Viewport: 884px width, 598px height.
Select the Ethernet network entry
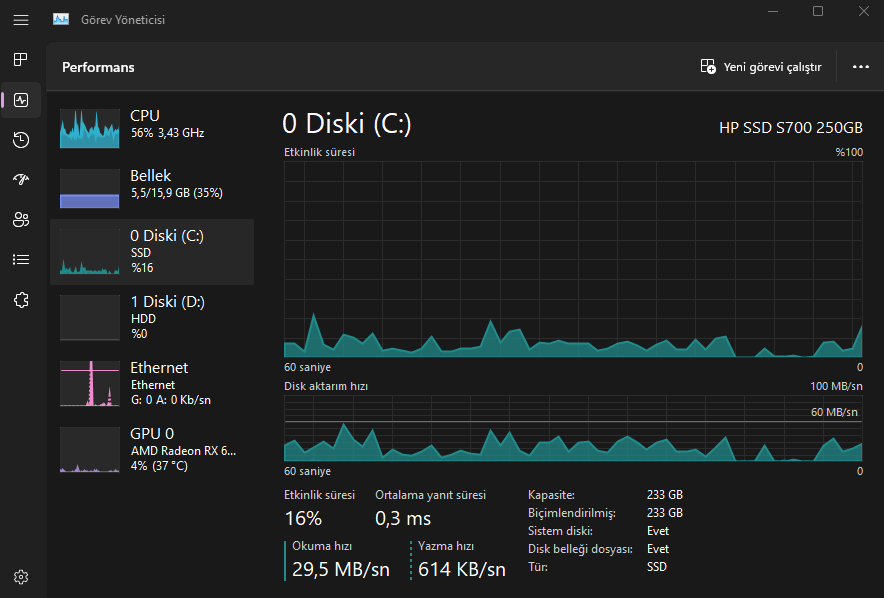152,382
